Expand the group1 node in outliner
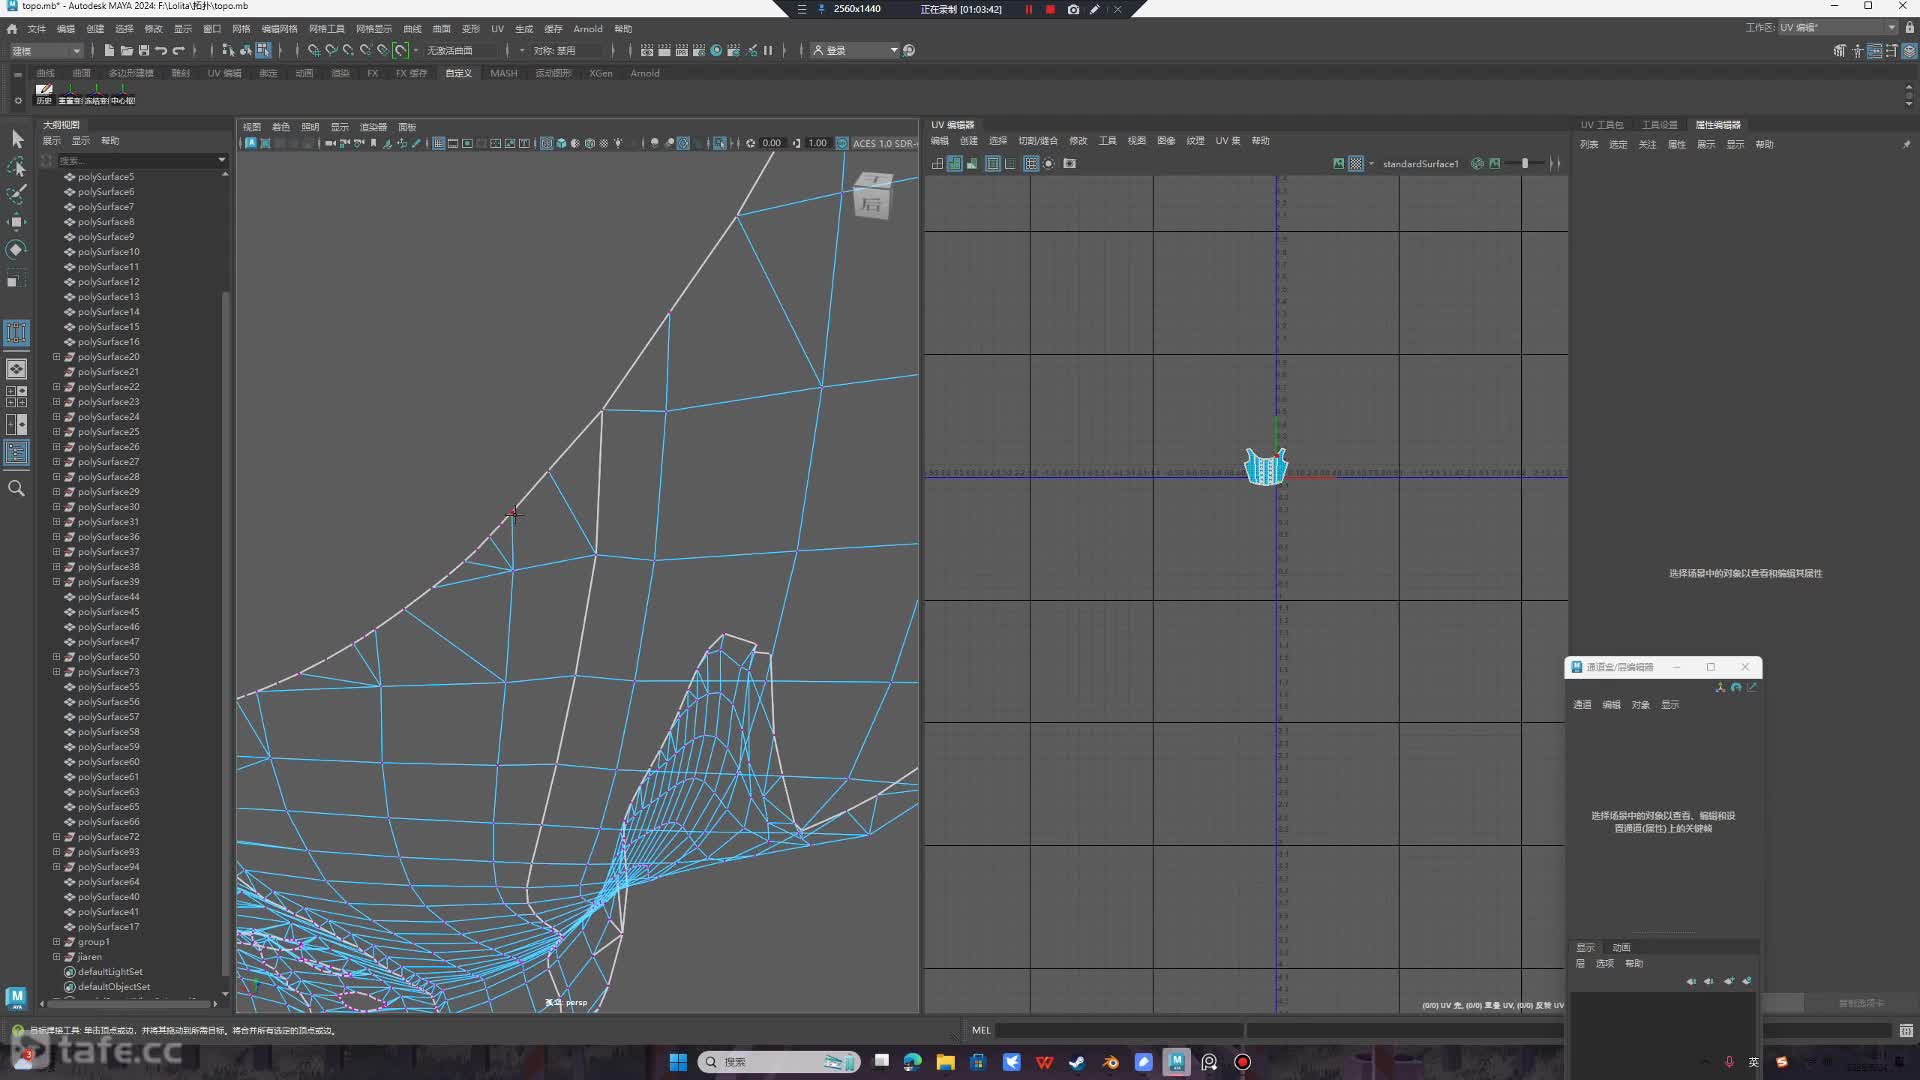Viewport: 1920px width, 1080px height. (x=57, y=942)
